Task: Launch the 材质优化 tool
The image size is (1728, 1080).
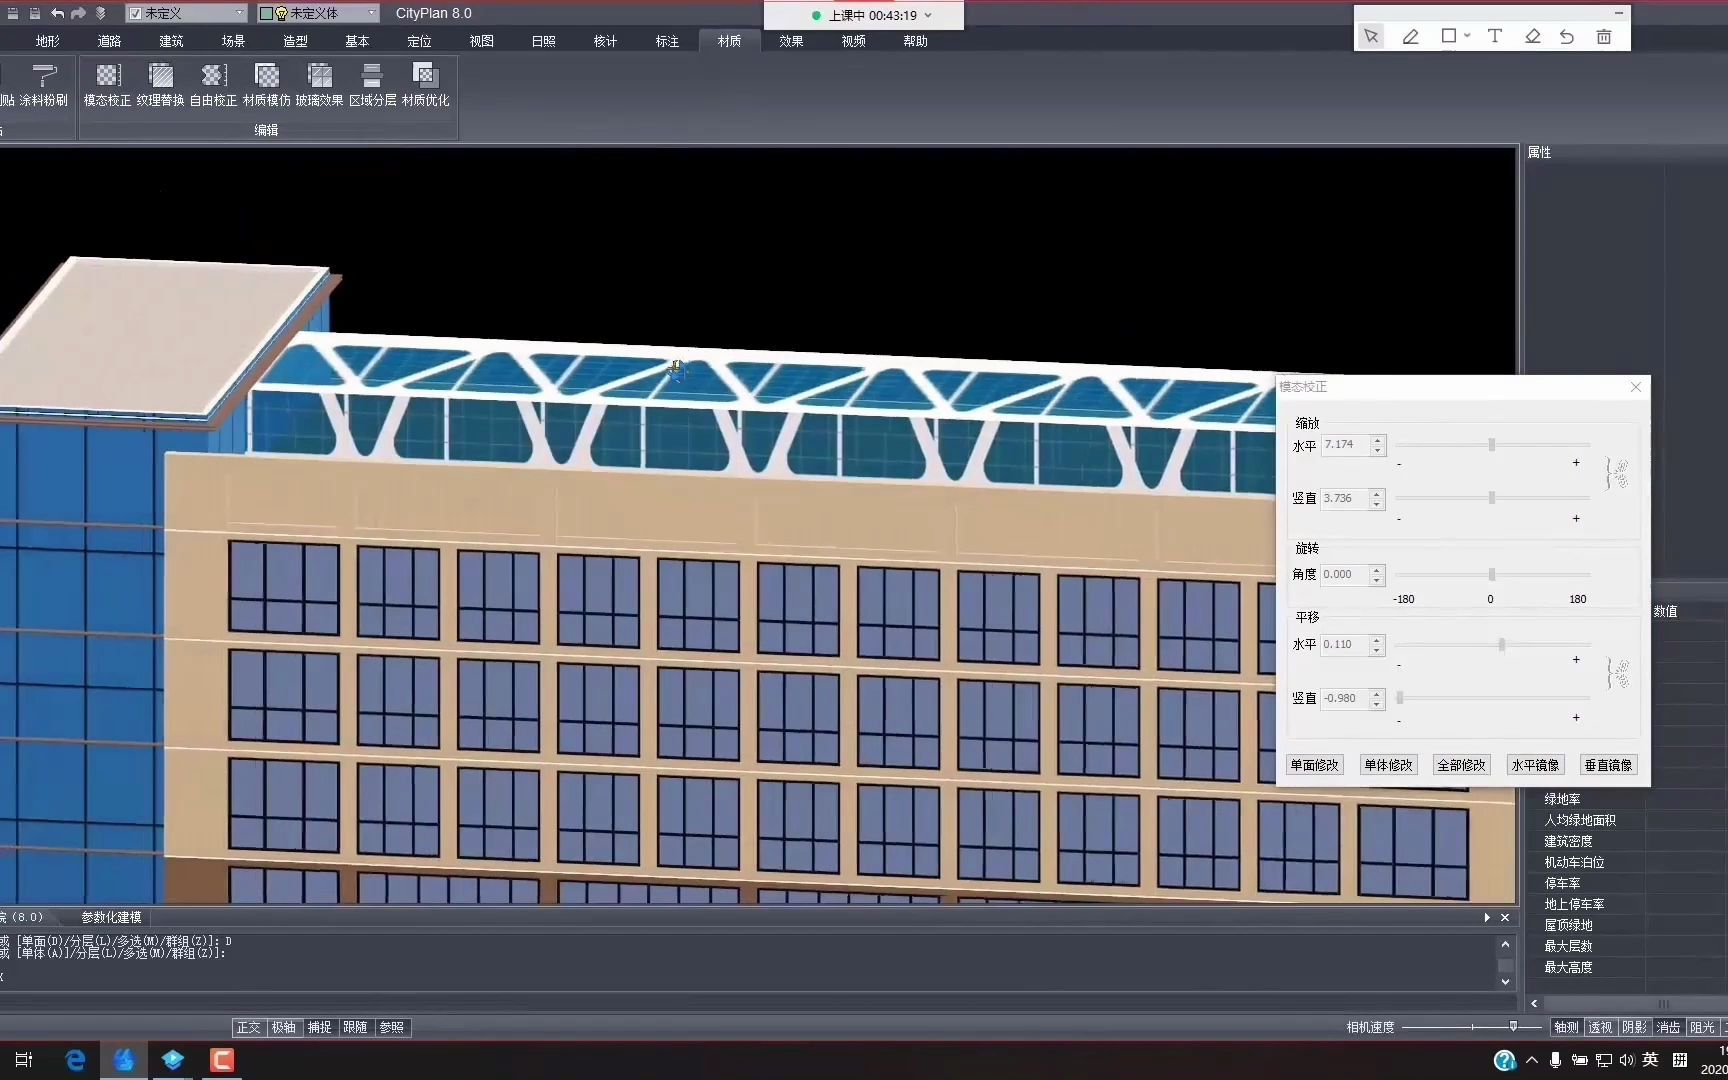Action: pyautogui.click(x=425, y=85)
